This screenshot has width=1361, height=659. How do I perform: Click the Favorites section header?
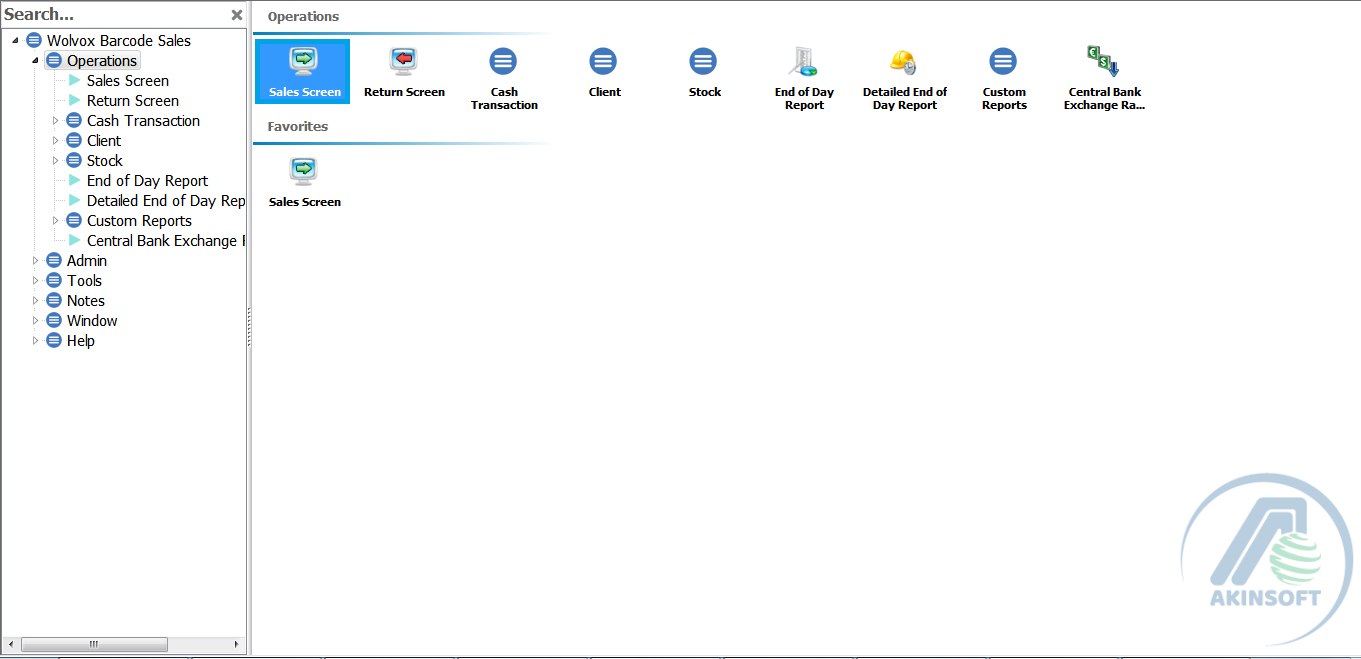point(298,127)
